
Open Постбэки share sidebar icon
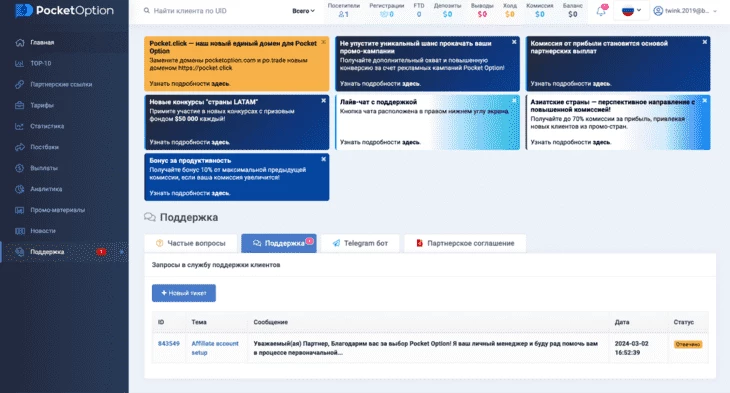[x=20, y=147]
